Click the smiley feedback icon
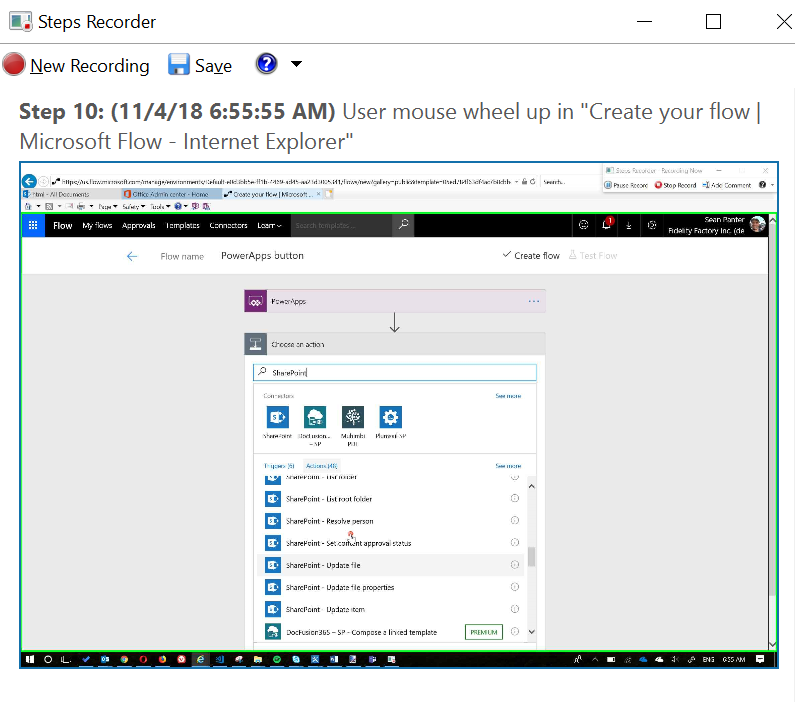The image size is (795, 702). point(584,225)
